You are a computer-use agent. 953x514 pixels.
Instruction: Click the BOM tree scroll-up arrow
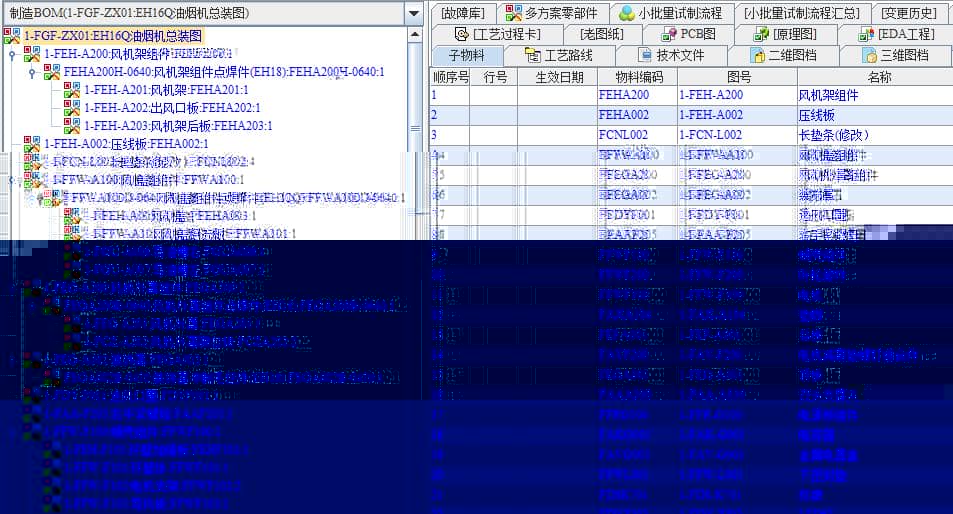click(415, 35)
